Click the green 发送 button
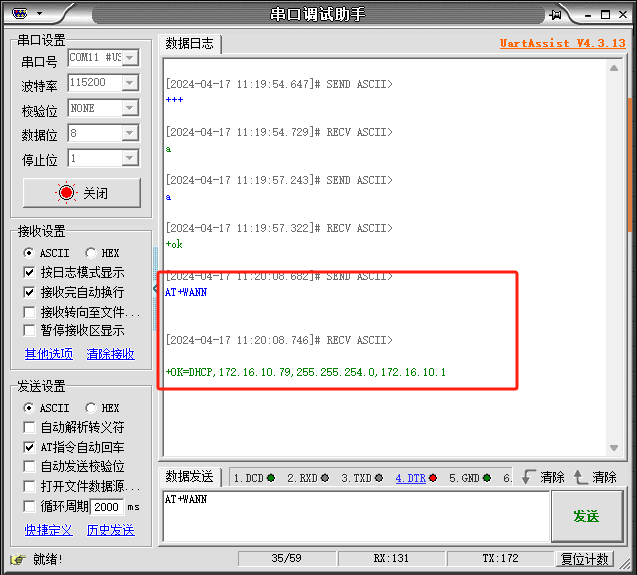Image resolution: width=637 pixels, height=575 pixels. 587,516
